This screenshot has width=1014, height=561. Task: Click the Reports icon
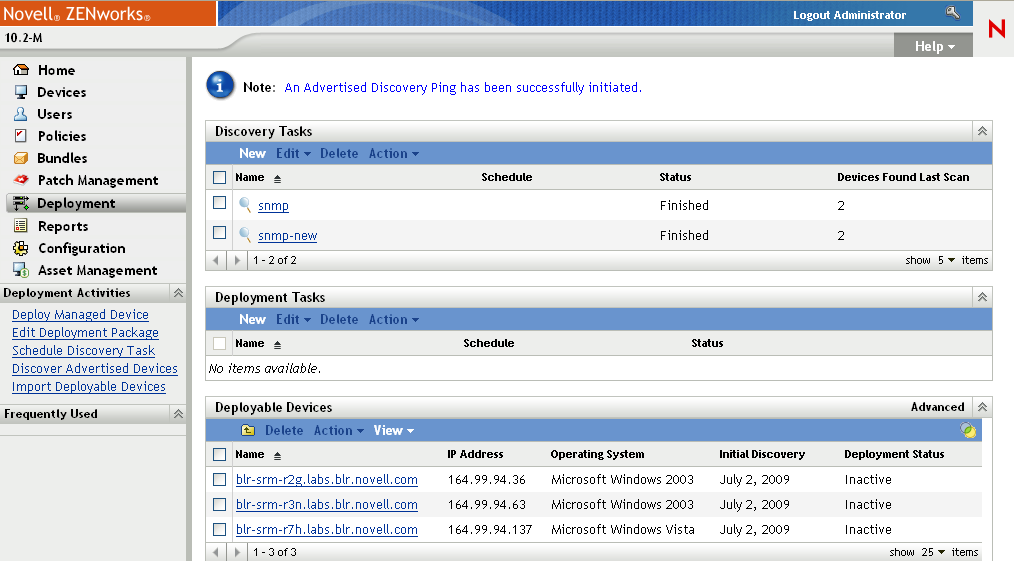tap(21, 226)
